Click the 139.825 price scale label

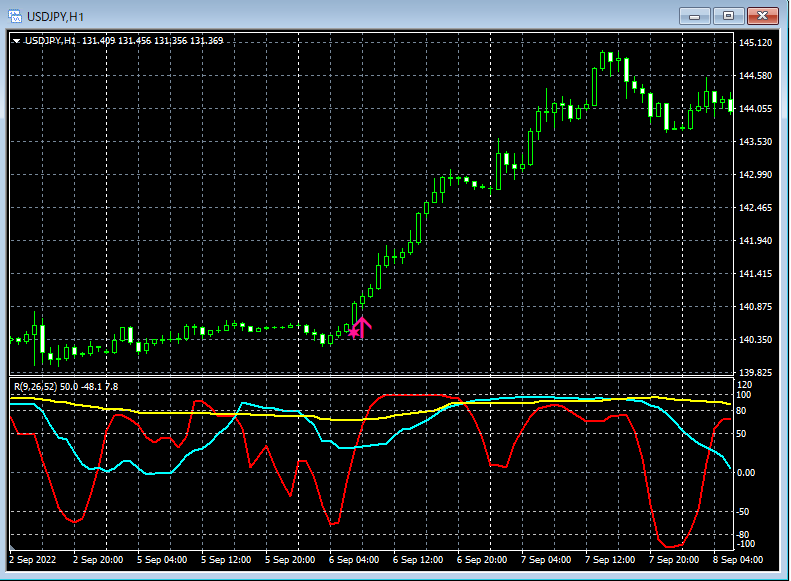pos(755,372)
